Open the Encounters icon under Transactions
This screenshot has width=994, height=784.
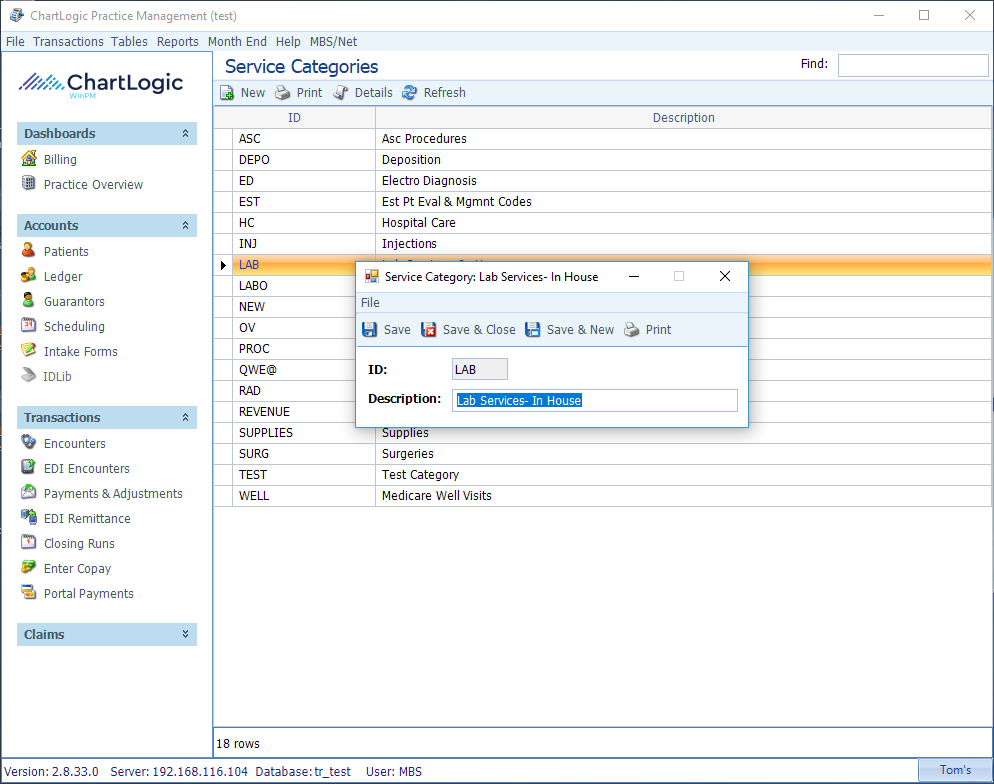(29, 442)
